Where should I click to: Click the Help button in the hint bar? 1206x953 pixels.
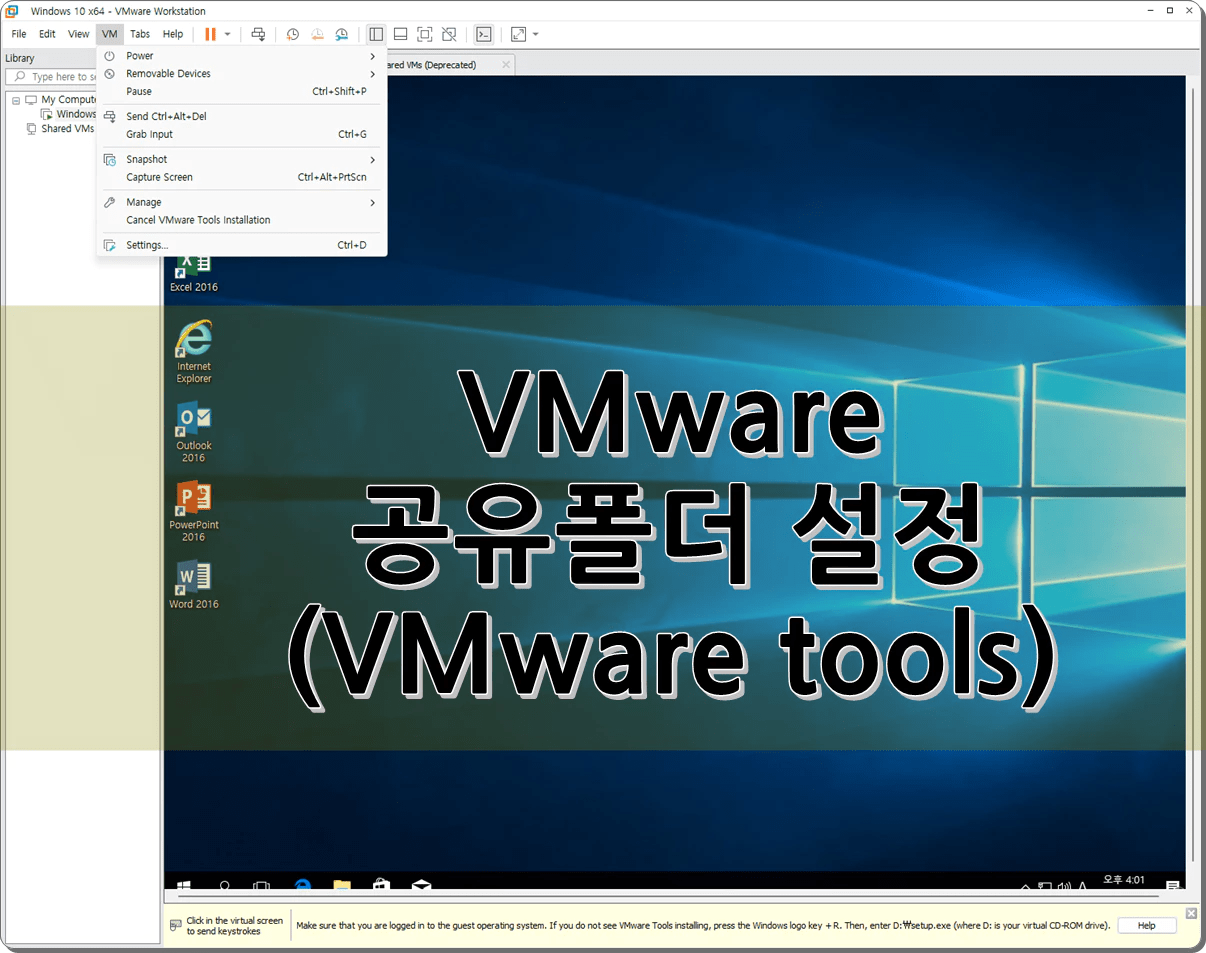point(1146,926)
